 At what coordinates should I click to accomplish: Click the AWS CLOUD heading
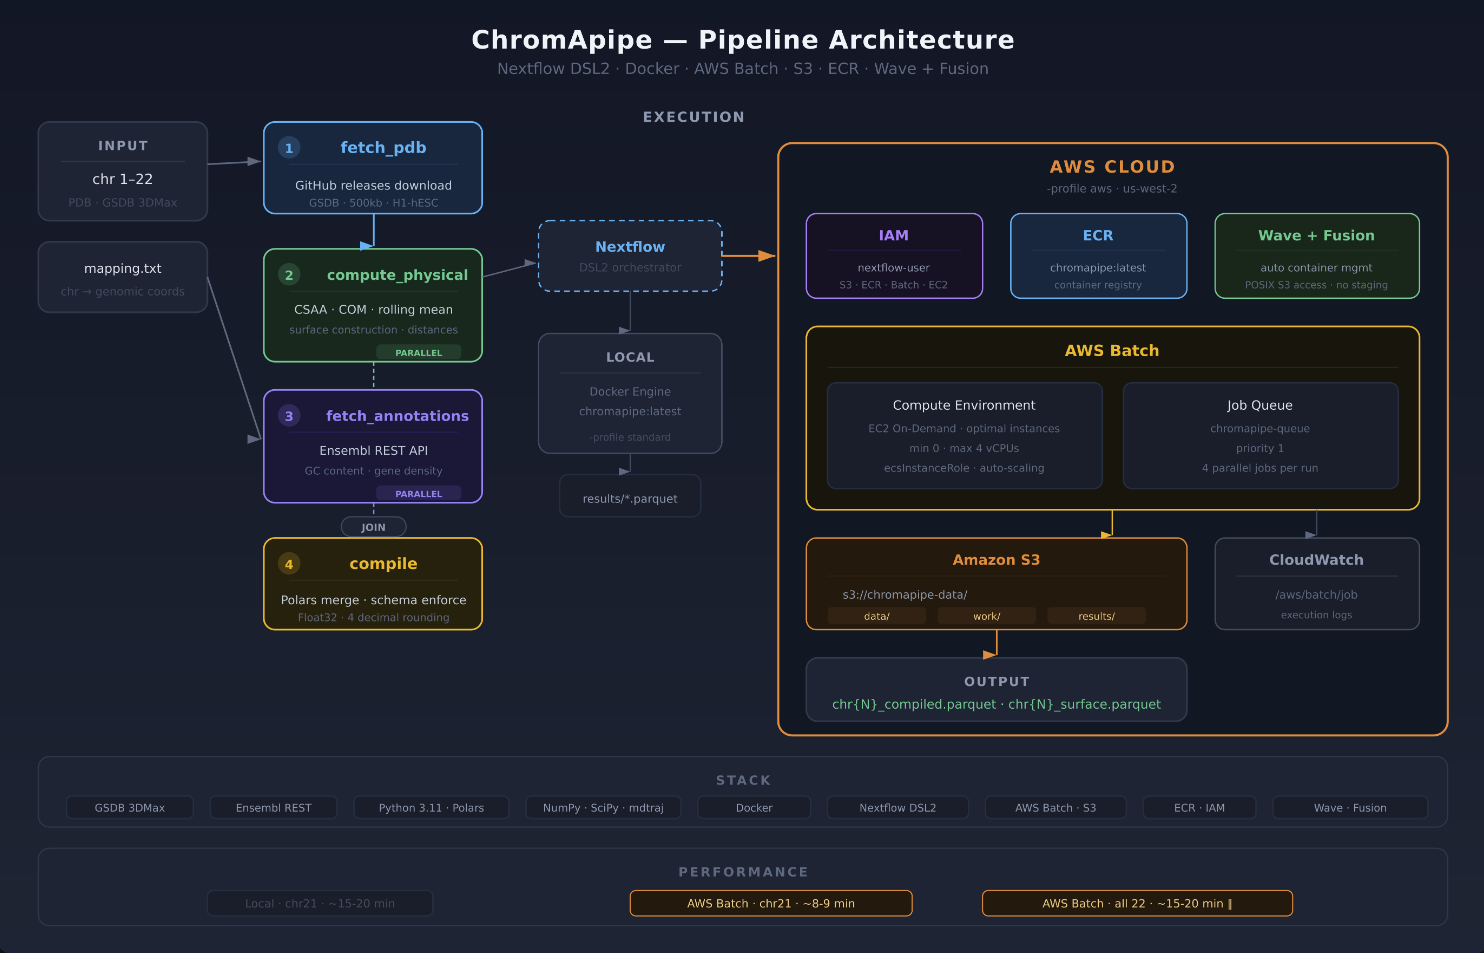pyautogui.click(x=1112, y=167)
